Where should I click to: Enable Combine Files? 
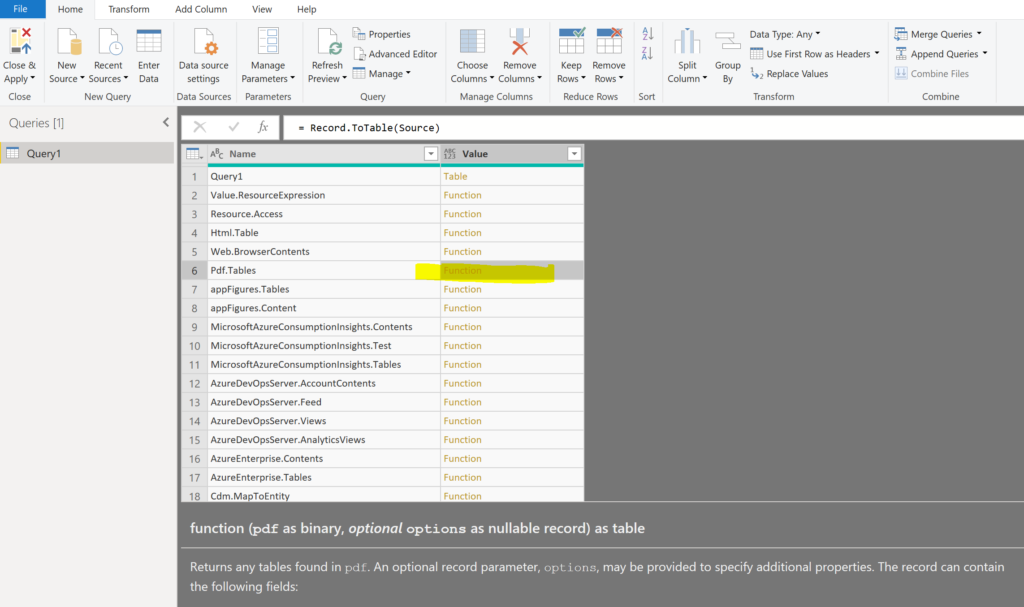coord(930,73)
